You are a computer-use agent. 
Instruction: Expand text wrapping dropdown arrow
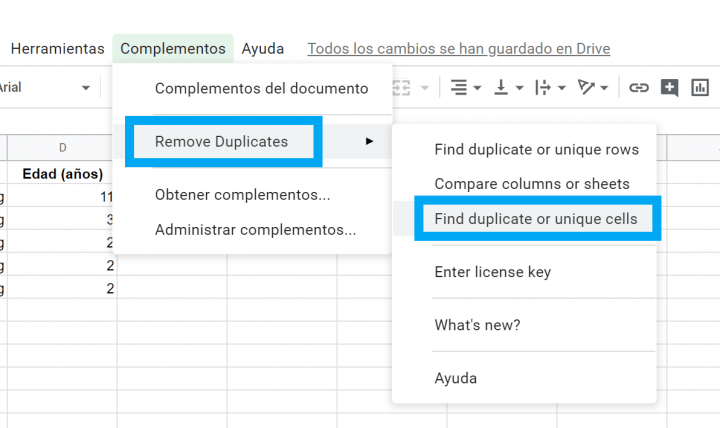(x=562, y=88)
